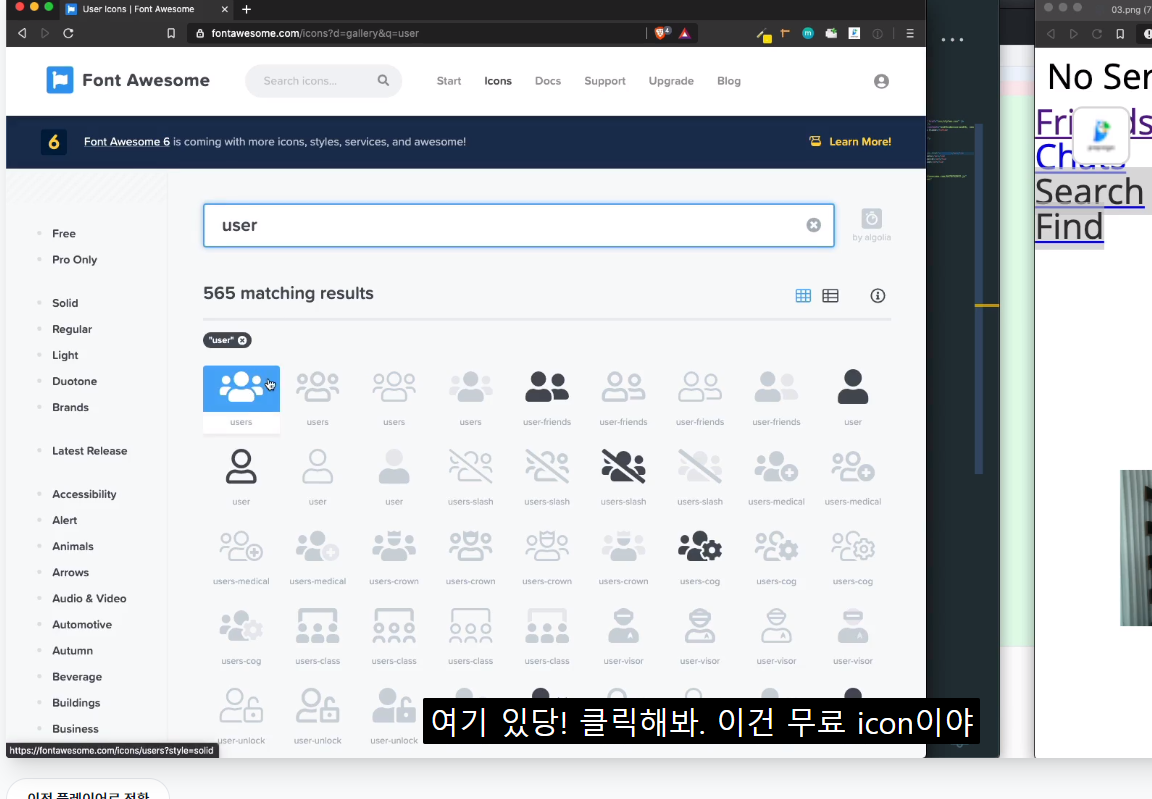Viewport: 1152px width, 799px height.
Task: Switch to table list view of results
Action: pos(830,296)
